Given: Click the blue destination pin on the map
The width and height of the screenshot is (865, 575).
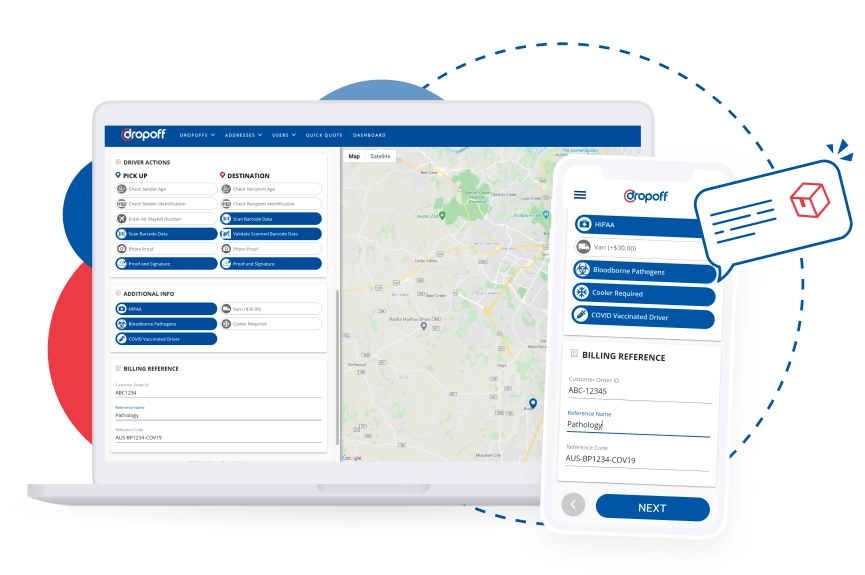Looking at the screenshot, I should coord(533,403).
